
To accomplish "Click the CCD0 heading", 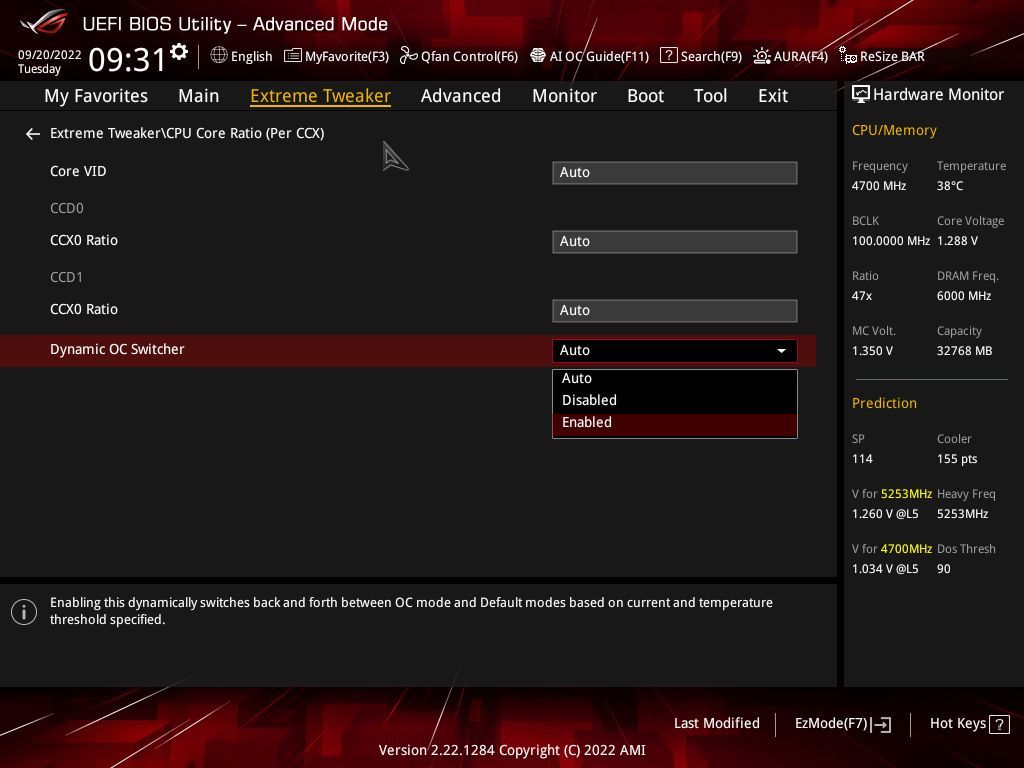I will point(67,208).
